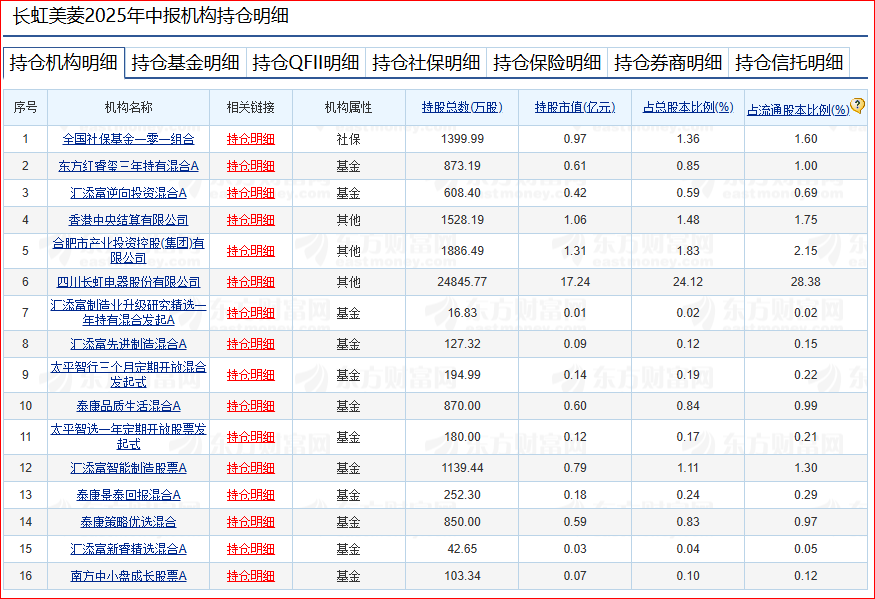Select the 24.12 total share ratio cell
The height and width of the screenshot is (599, 875).
tap(688, 282)
